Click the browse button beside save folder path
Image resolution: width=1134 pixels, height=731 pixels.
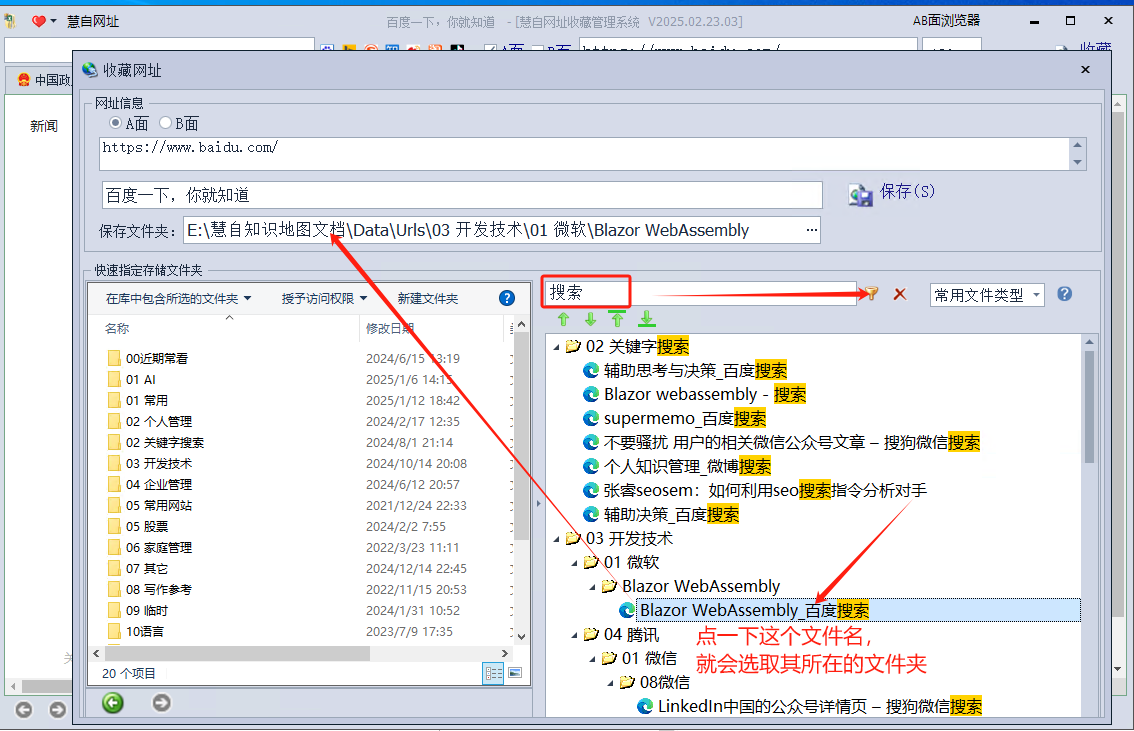coord(811,231)
